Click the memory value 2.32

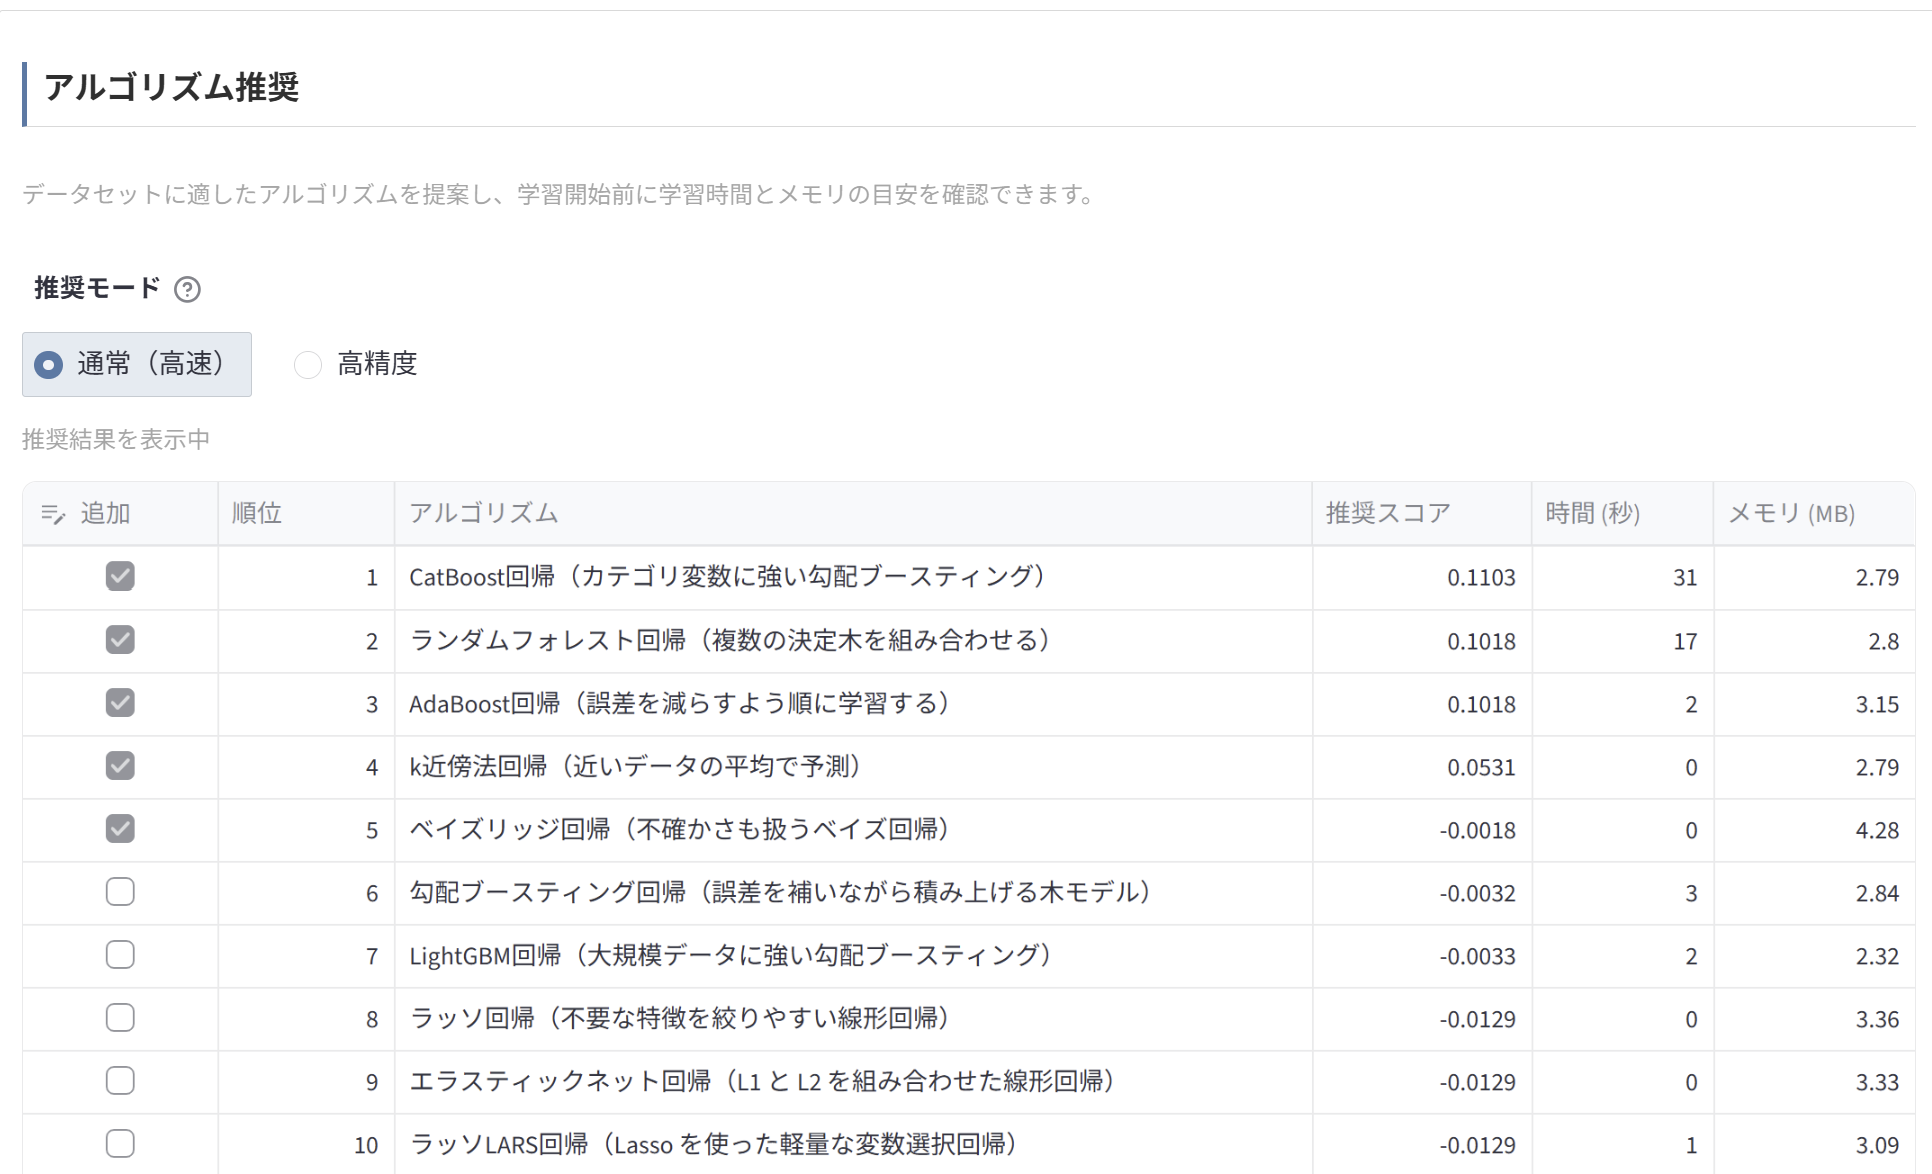point(1877,956)
